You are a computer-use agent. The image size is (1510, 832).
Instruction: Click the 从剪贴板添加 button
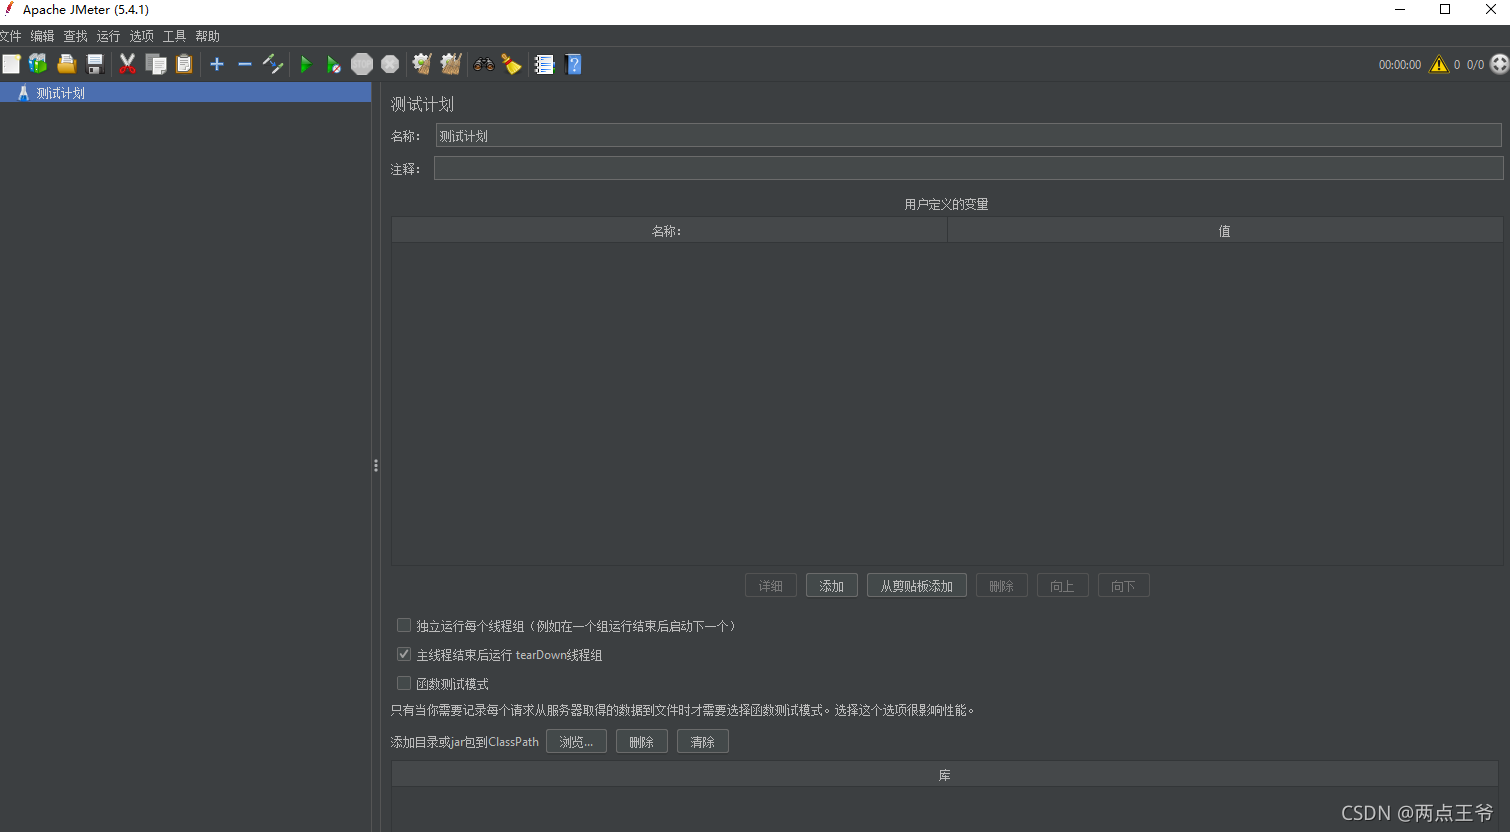click(x=917, y=586)
